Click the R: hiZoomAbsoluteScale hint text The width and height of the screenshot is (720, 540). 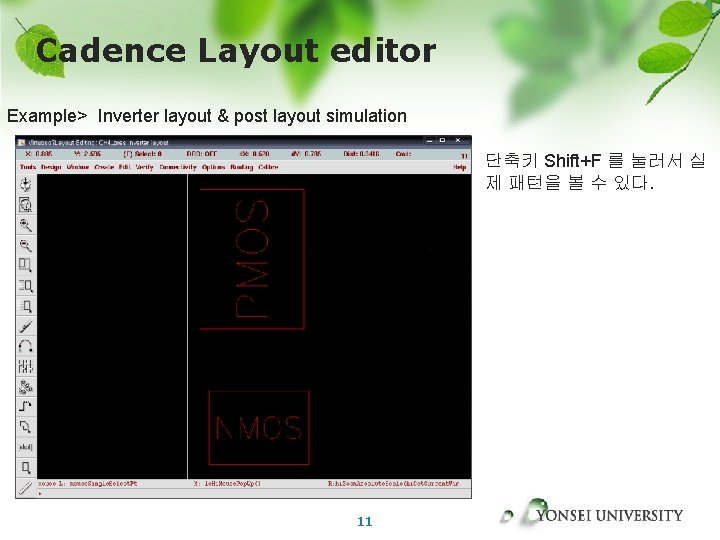[x=394, y=484]
